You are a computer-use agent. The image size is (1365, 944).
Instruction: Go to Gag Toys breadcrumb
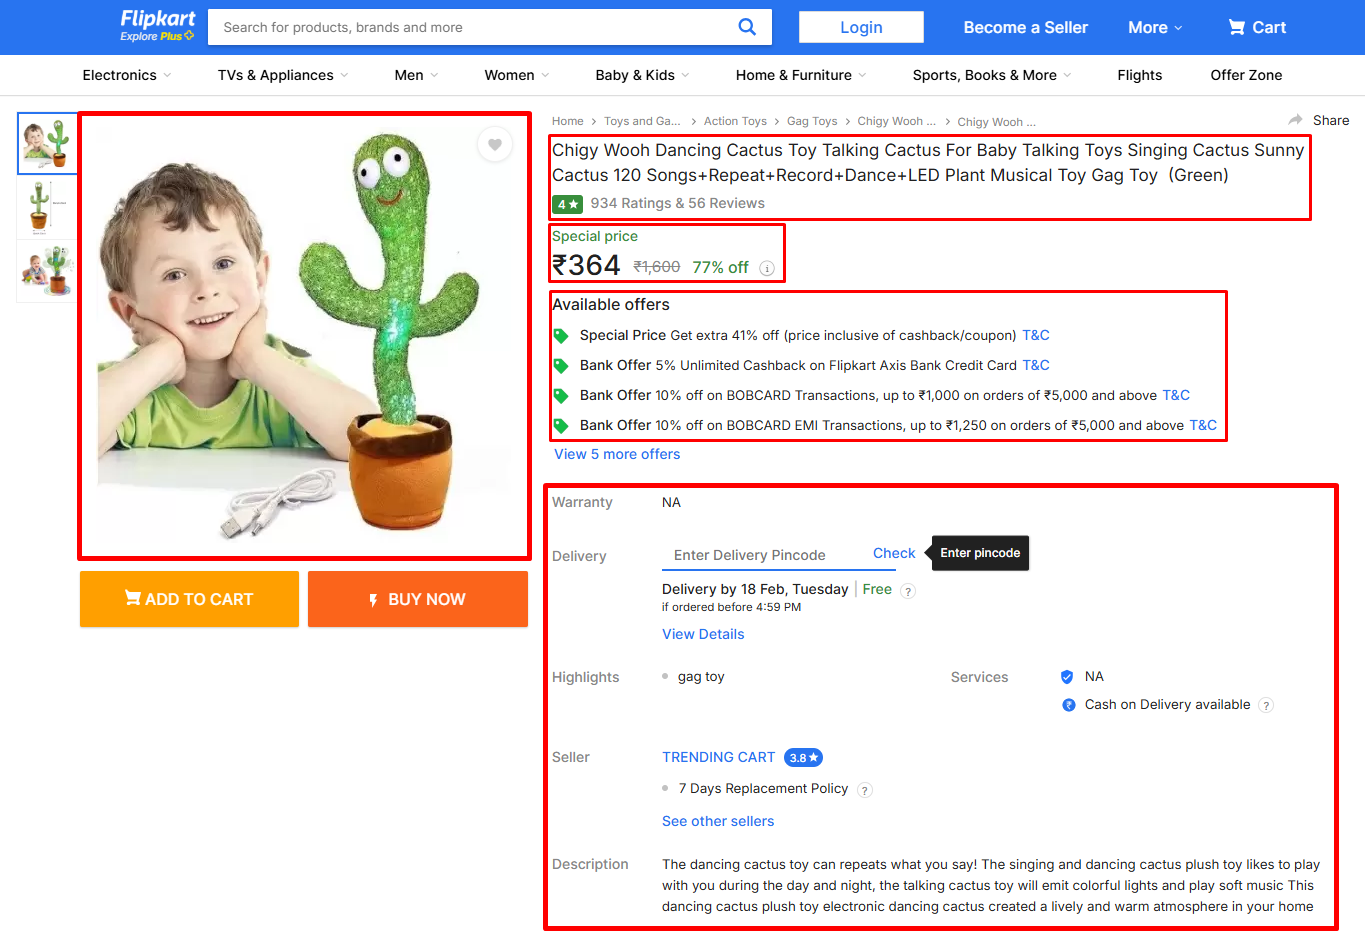[812, 121]
